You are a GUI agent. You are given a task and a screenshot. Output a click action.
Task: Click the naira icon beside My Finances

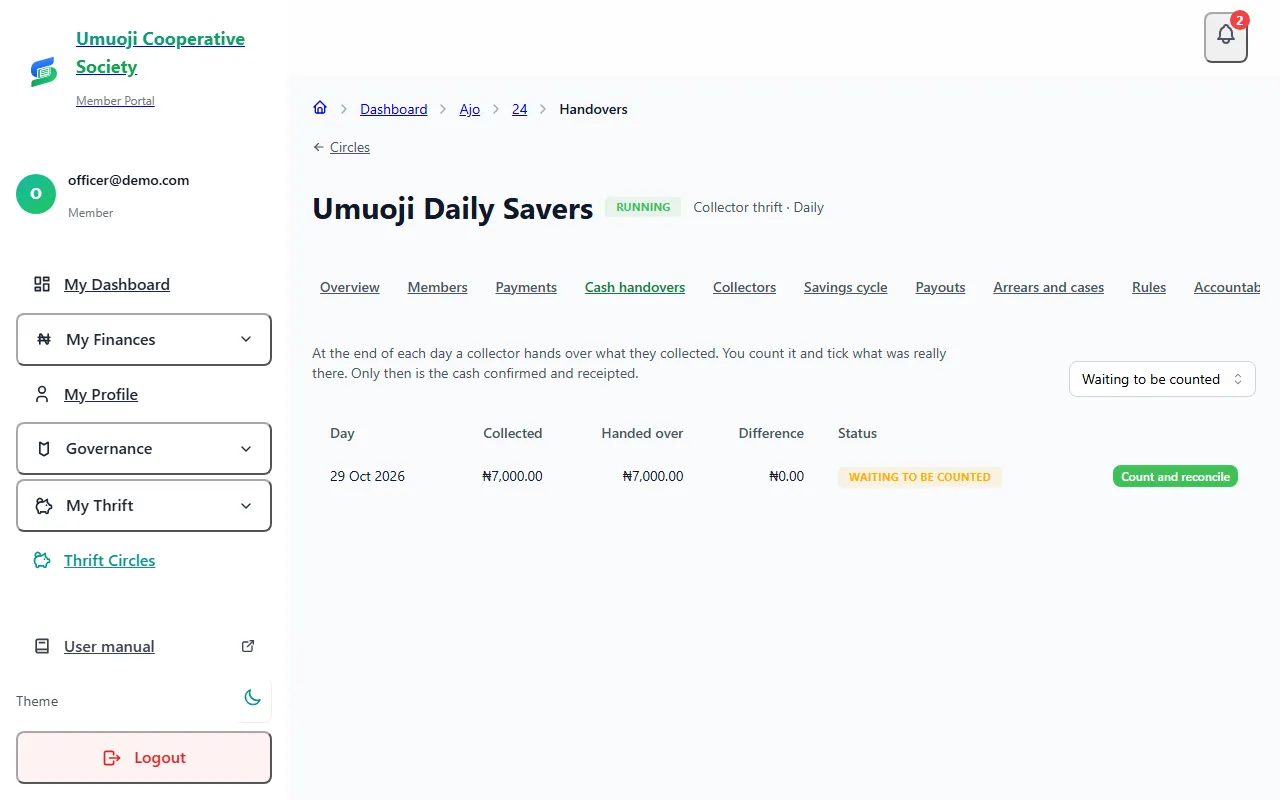[x=44, y=339]
